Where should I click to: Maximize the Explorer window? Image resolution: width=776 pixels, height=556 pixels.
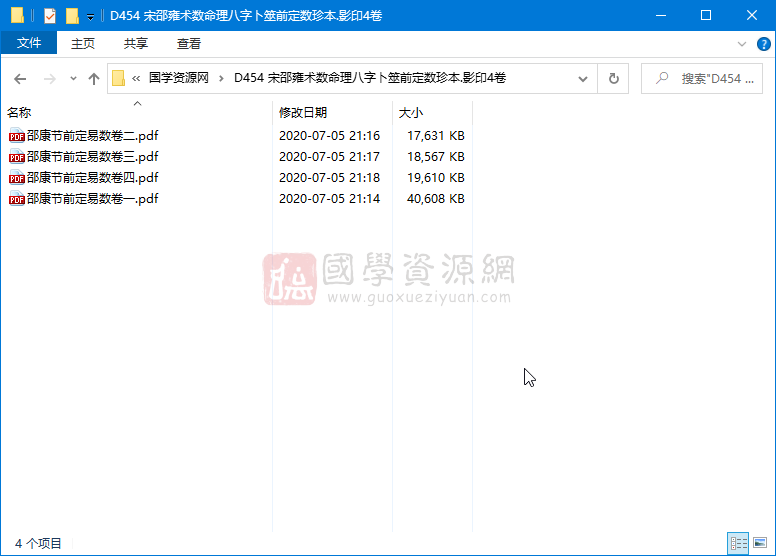coord(706,15)
